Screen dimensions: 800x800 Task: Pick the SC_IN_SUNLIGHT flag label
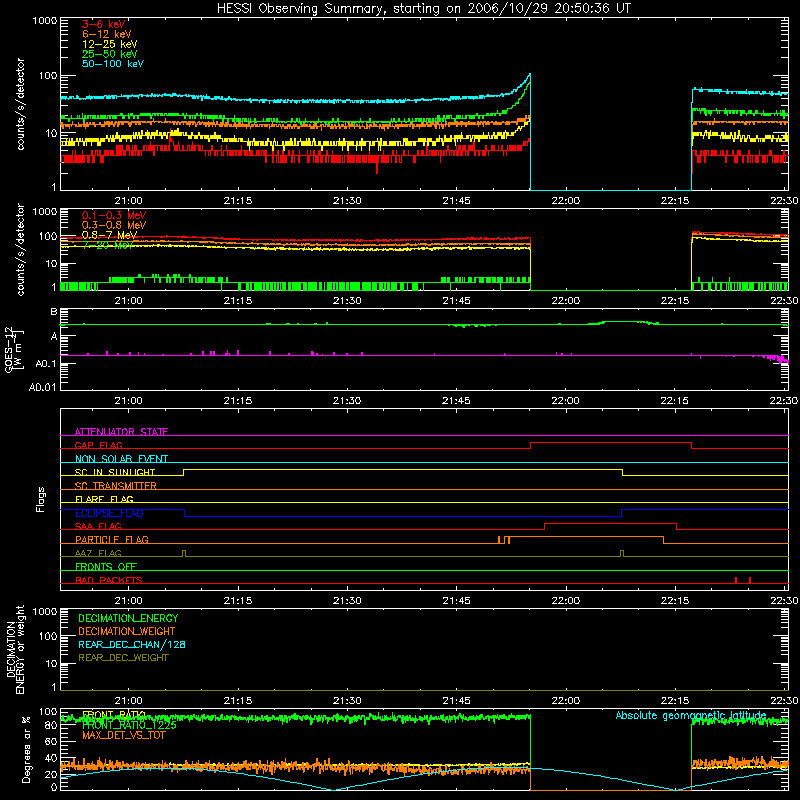click(x=115, y=472)
